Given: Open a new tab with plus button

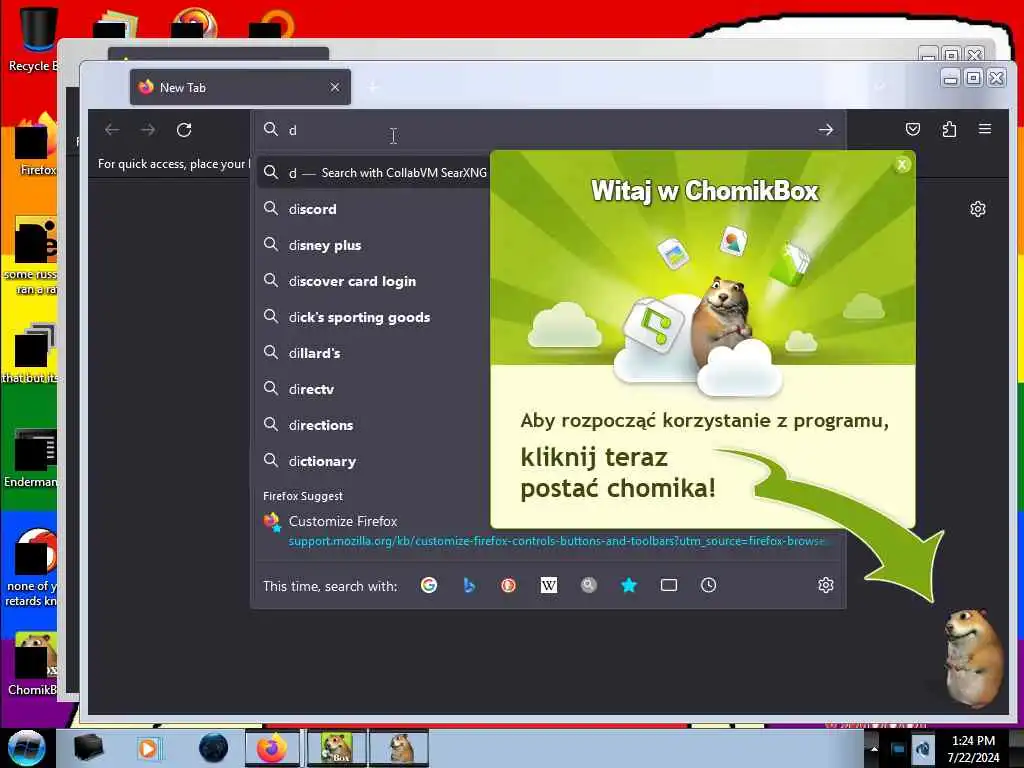Looking at the screenshot, I should point(374,87).
